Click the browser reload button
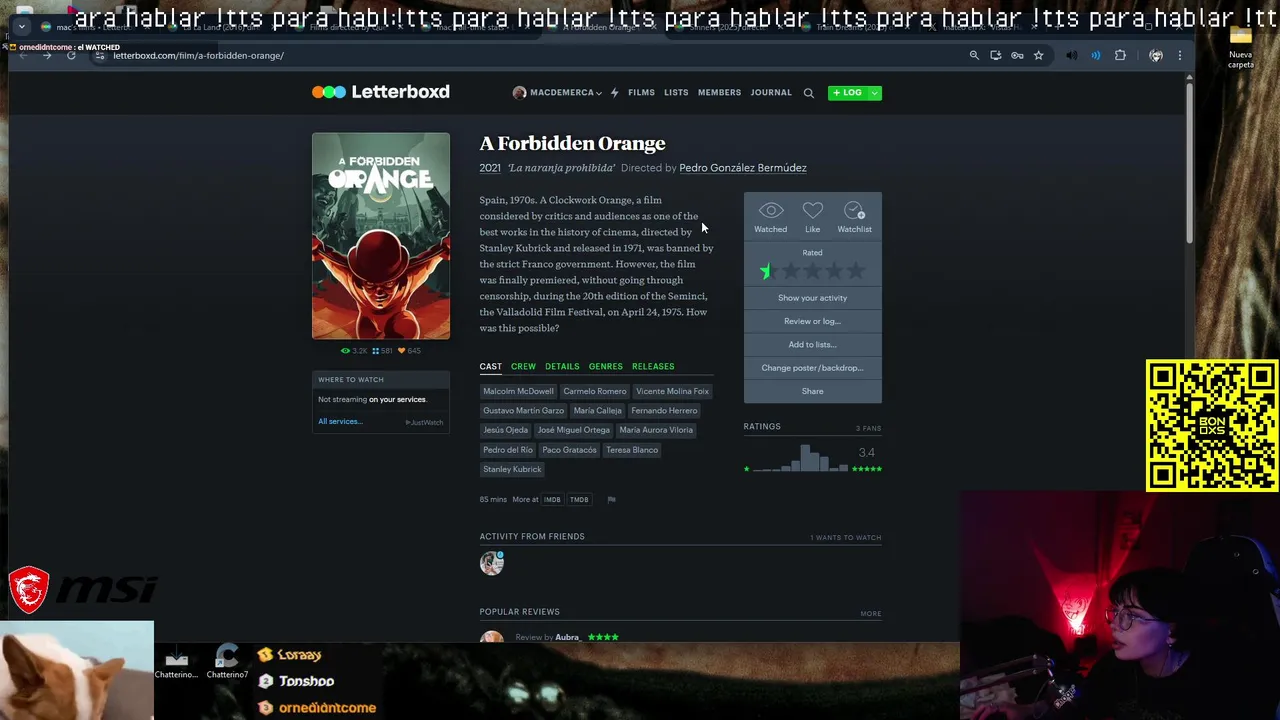 click(71, 56)
